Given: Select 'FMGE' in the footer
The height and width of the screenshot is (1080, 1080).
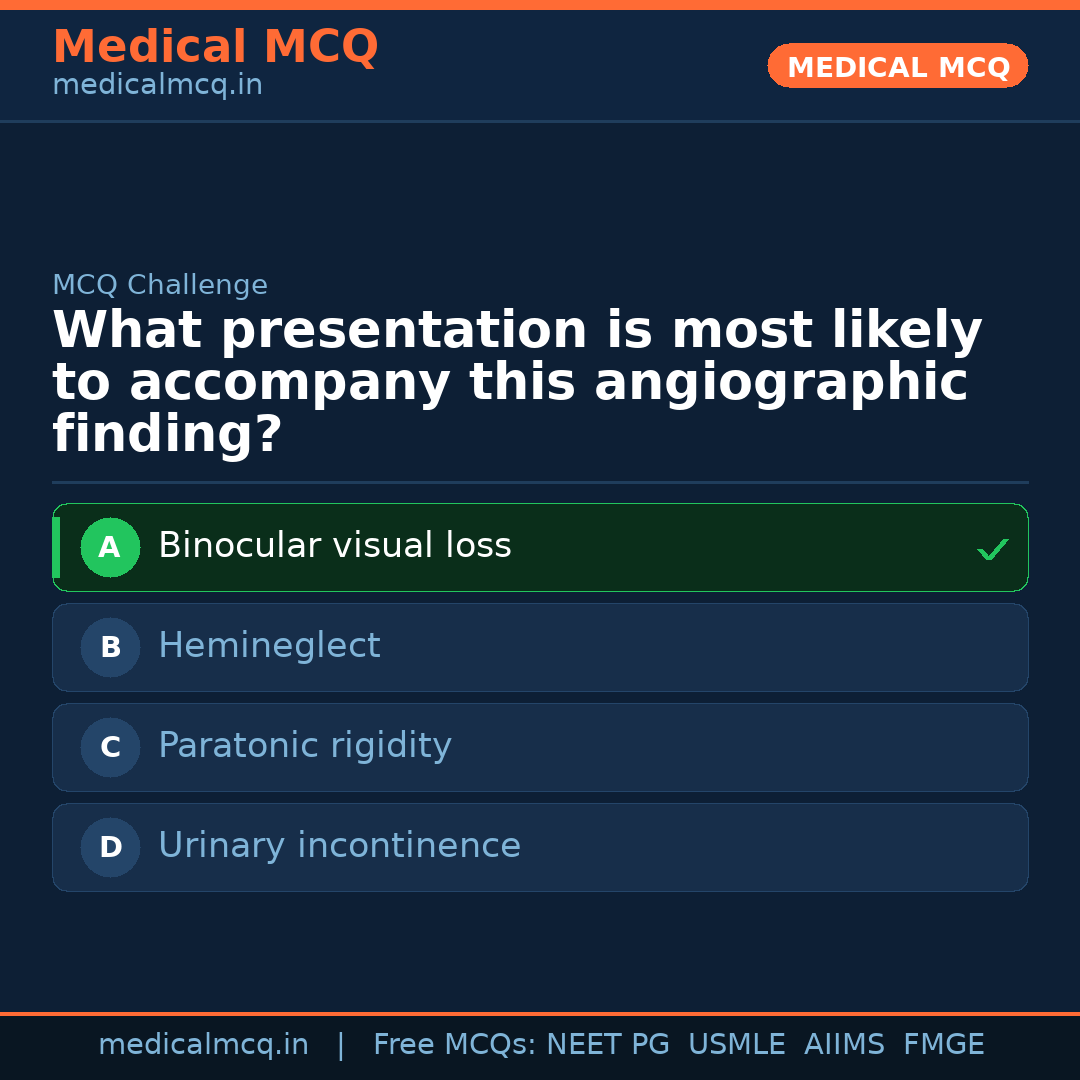Looking at the screenshot, I should point(944,1045).
